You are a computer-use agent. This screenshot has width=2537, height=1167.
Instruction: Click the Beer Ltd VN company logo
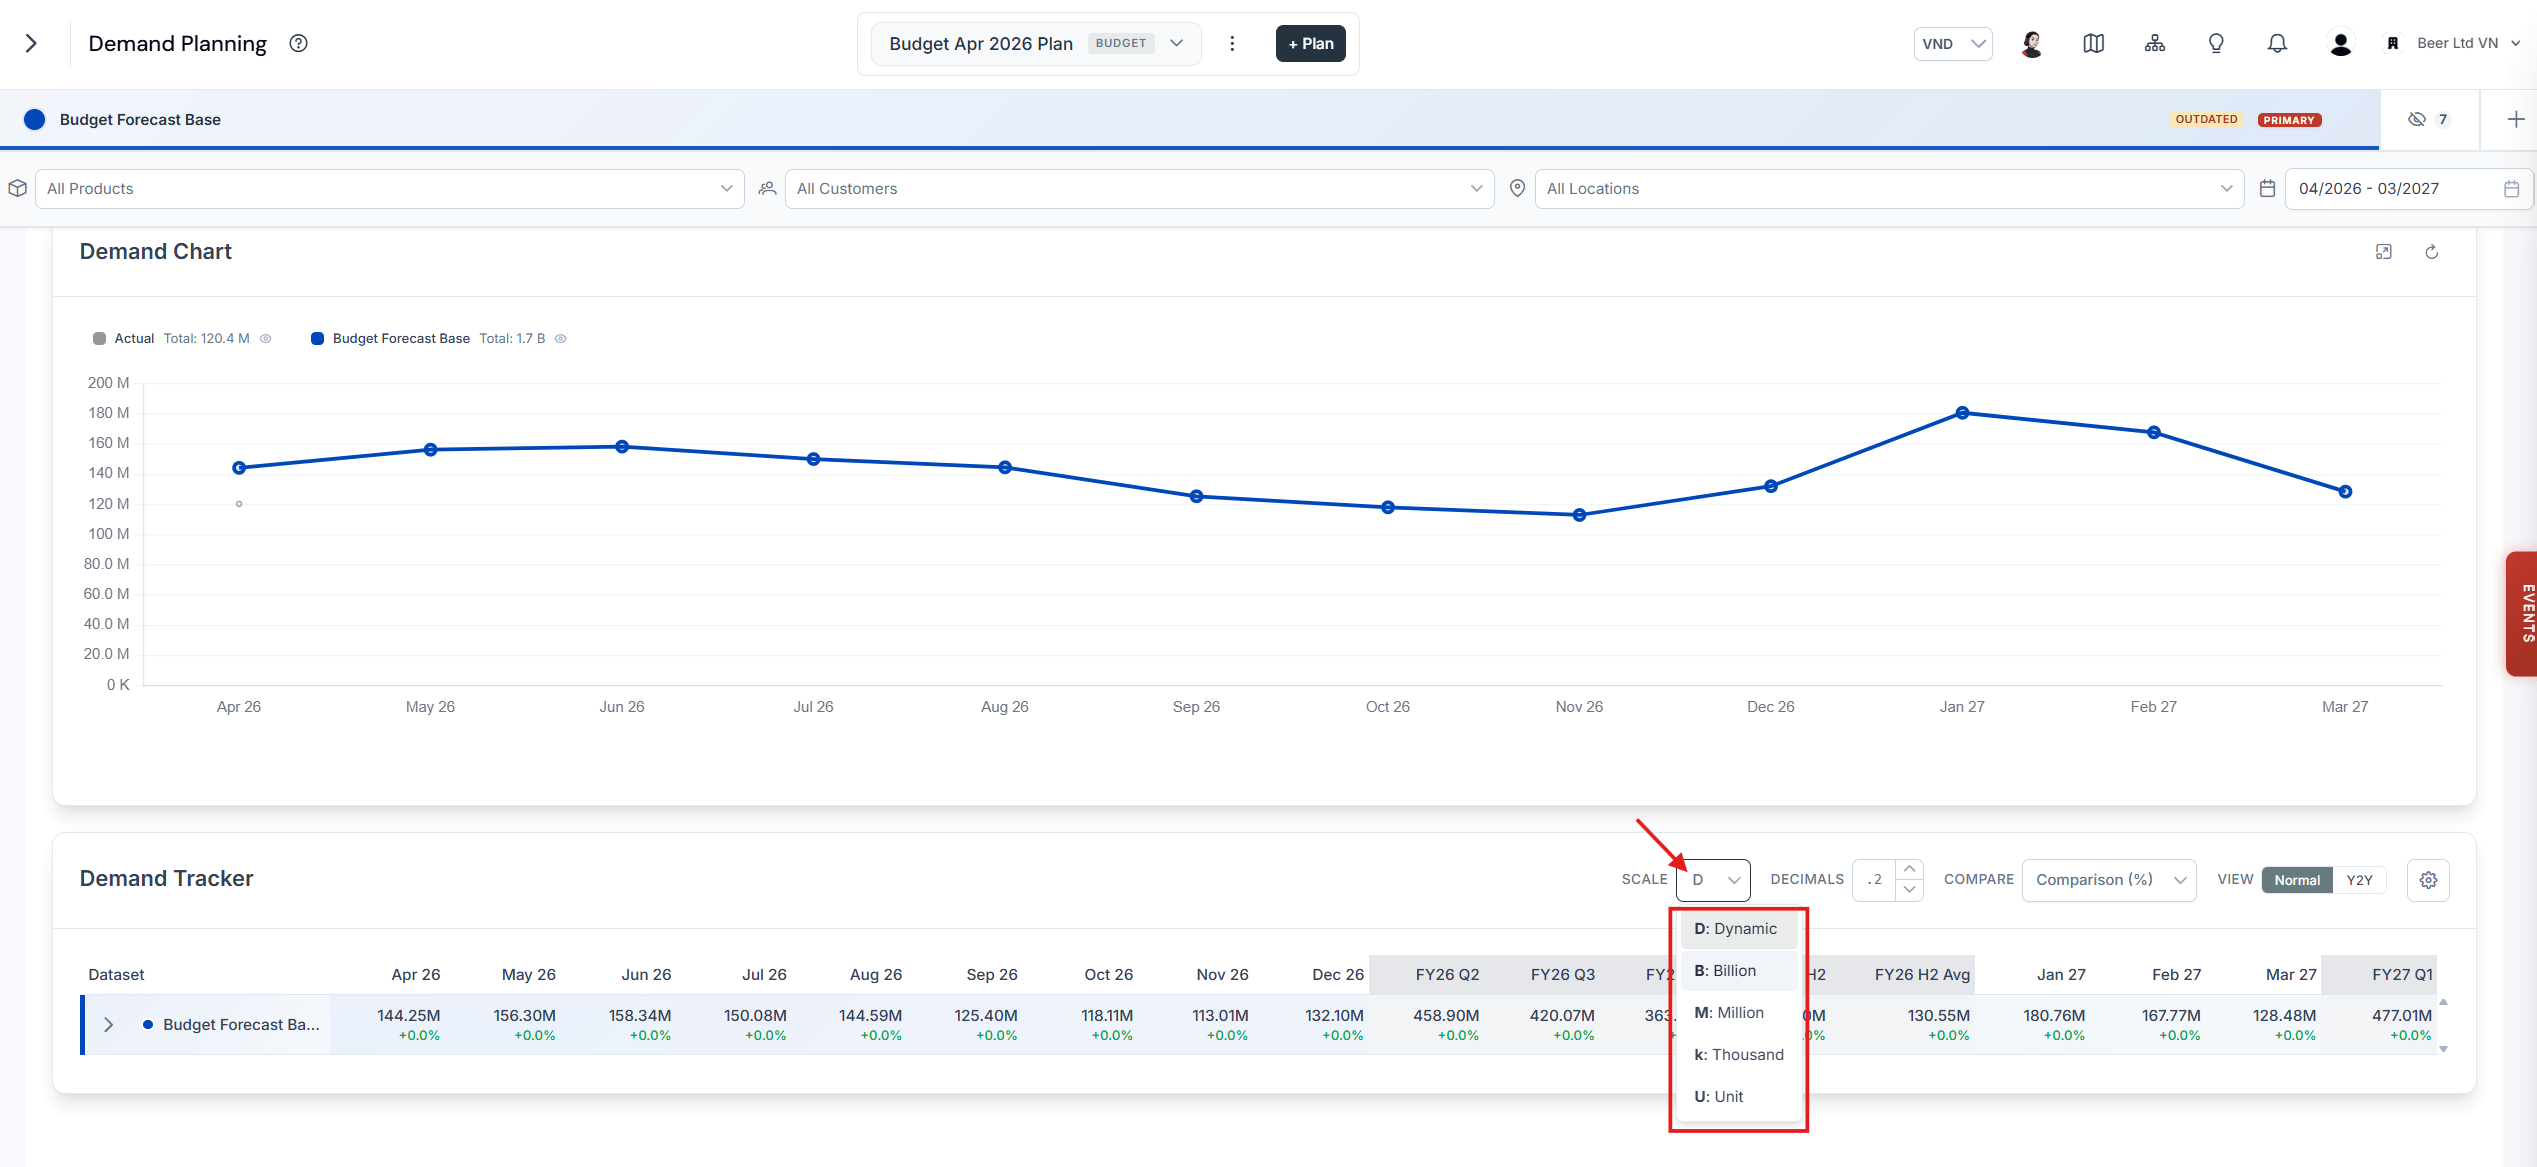coord(2392,43)
